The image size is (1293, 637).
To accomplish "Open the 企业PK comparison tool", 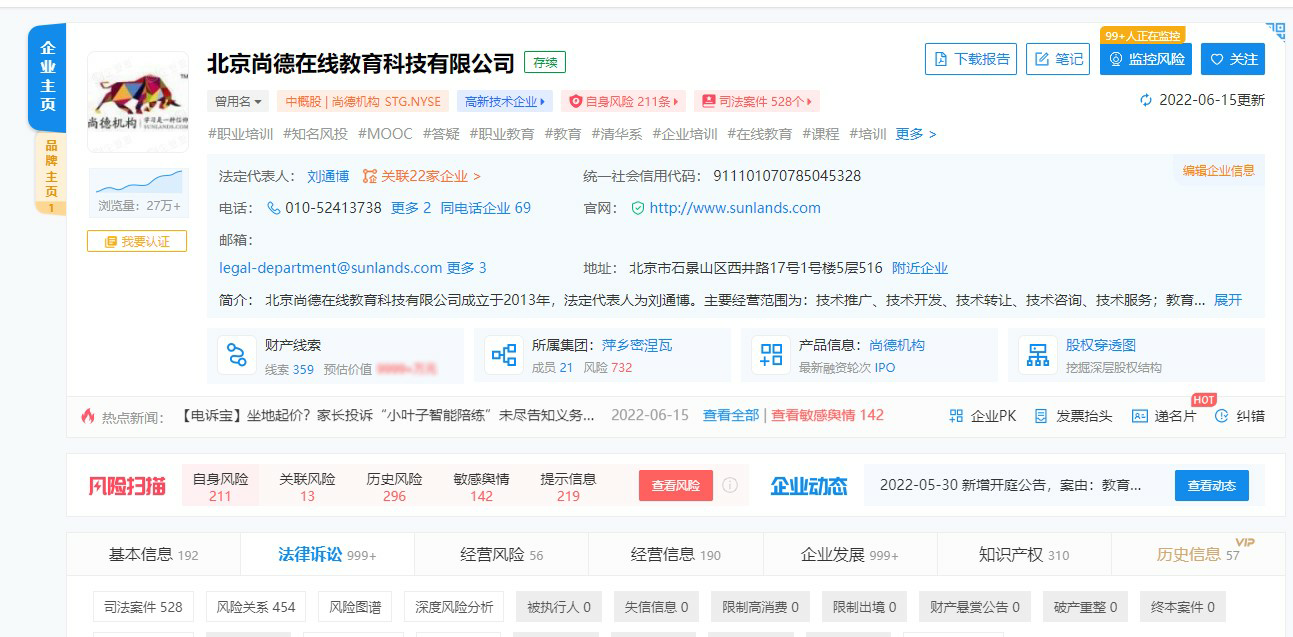I will pyautogui.click(x=982, y=415).
